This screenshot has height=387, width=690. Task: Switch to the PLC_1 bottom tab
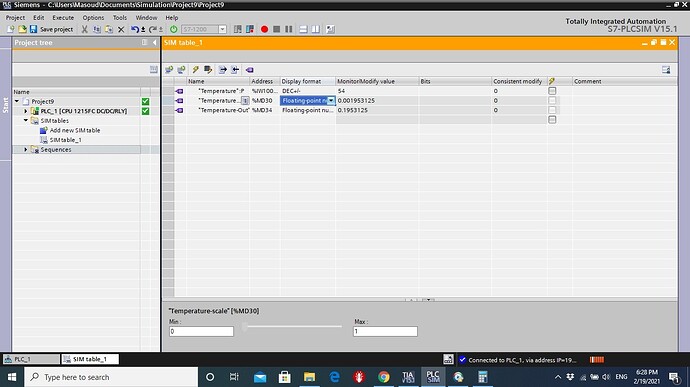click(31, 359)
